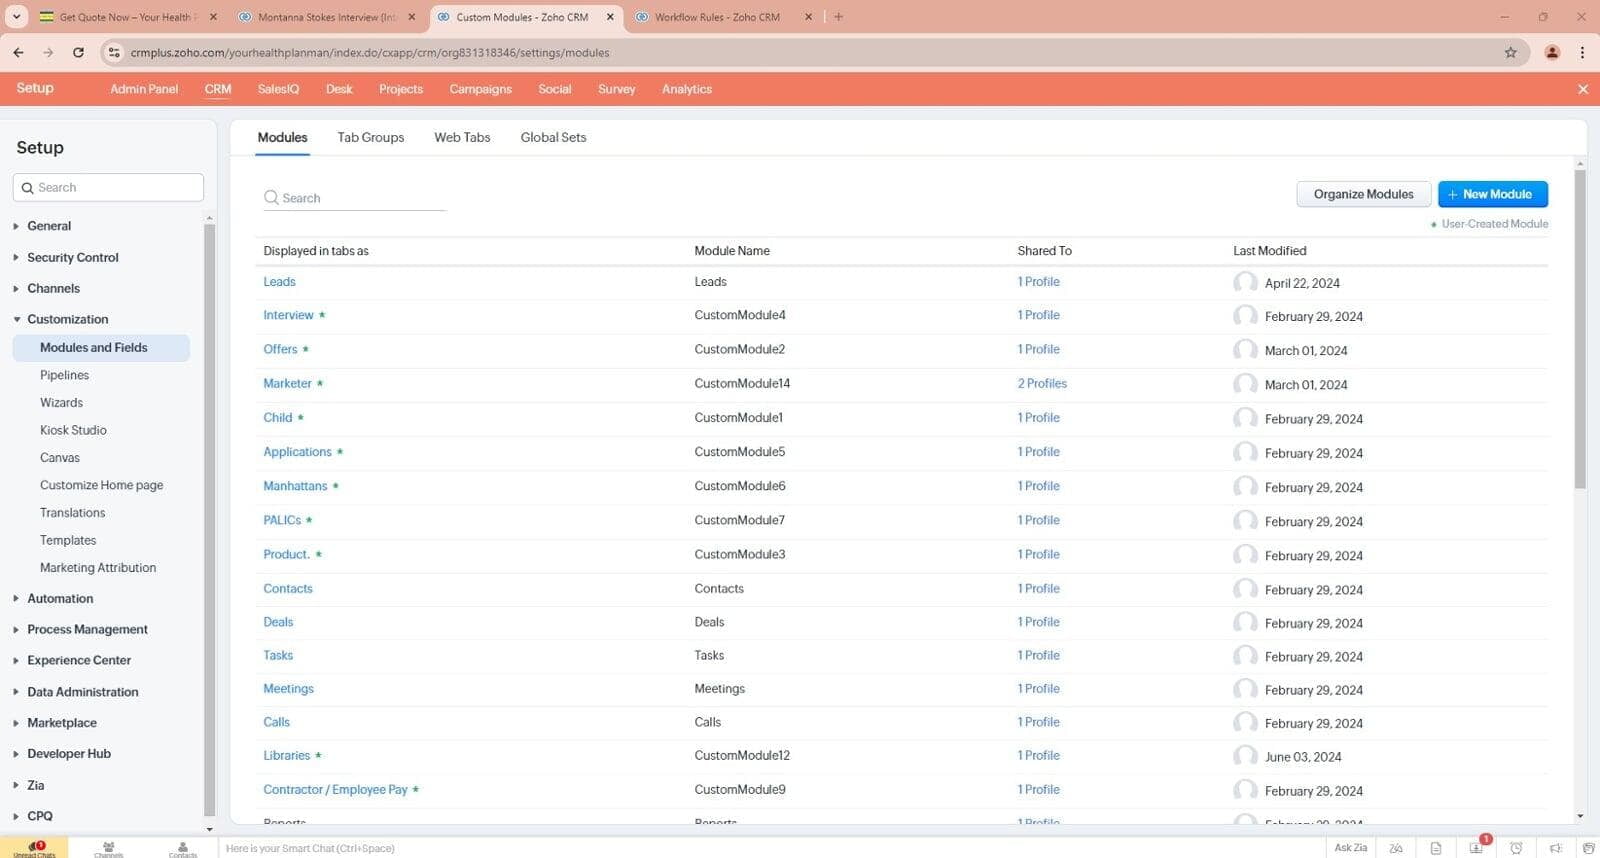Expand Automation section
The image size is (1600, 858).
[x=60, y=598]
